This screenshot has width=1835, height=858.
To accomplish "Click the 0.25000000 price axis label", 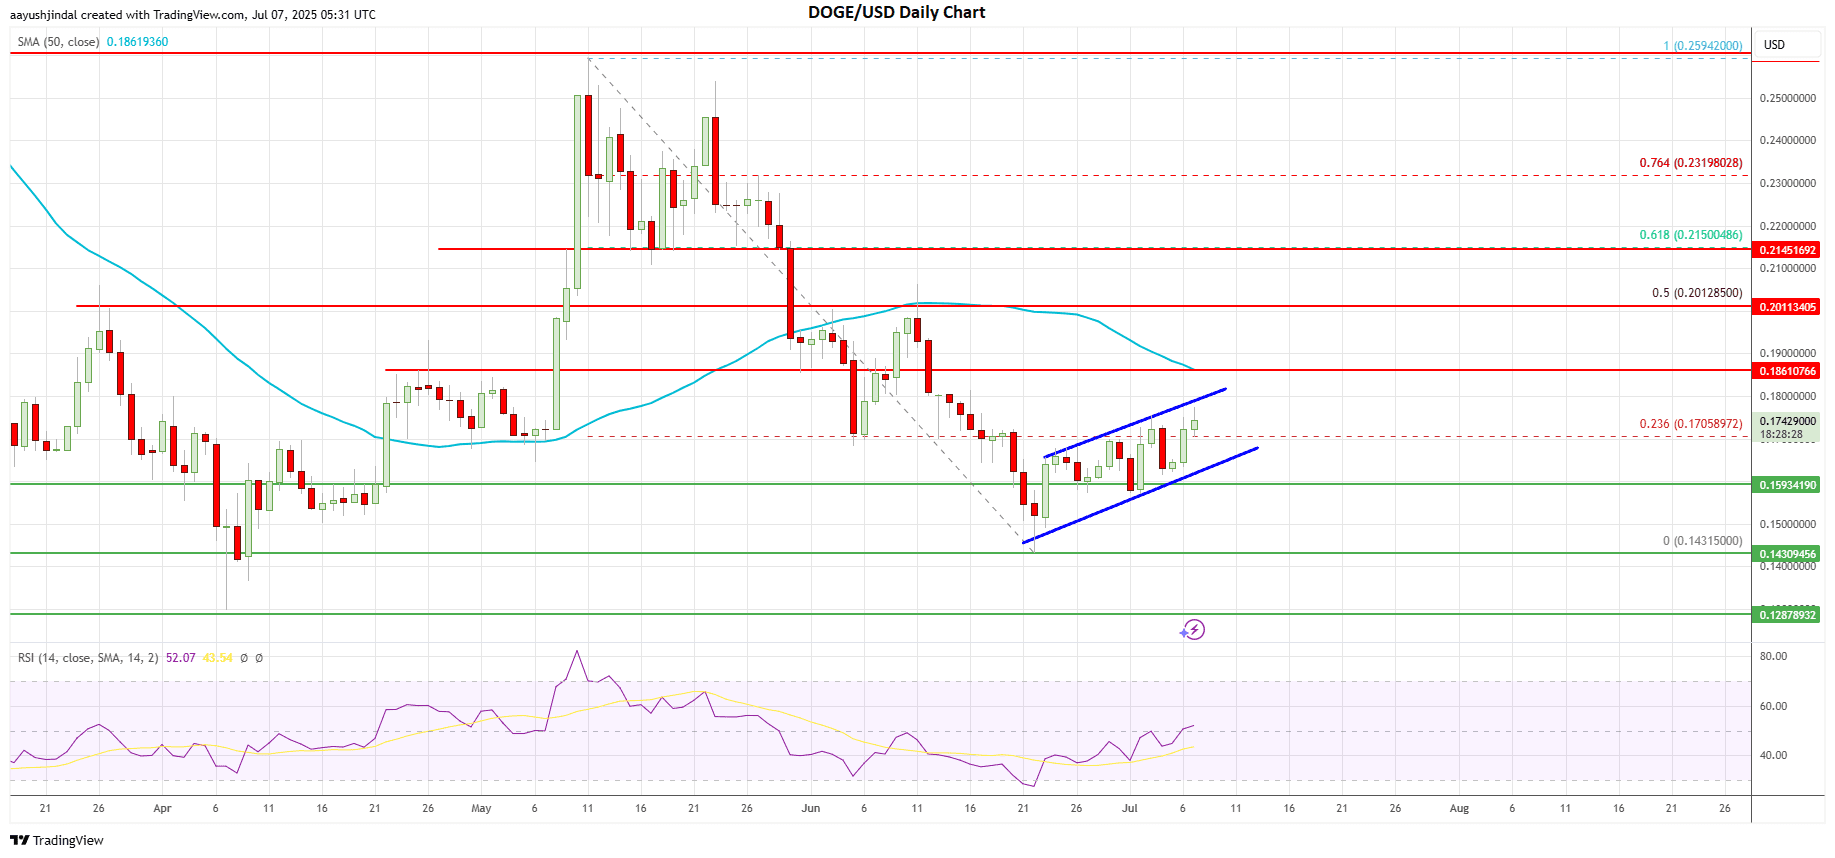I will [x=1787, y=98].
